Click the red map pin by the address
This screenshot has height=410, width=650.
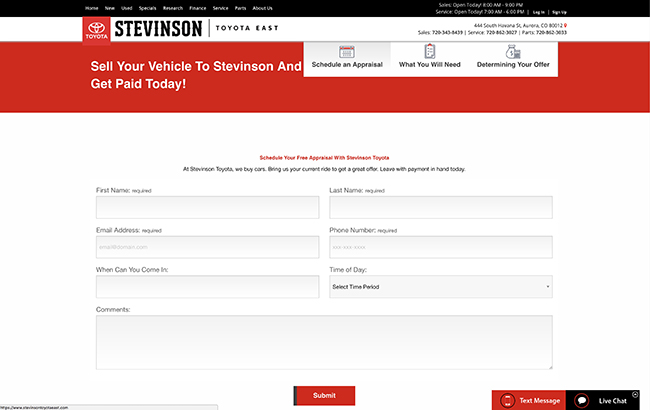(x=565, y=24)
